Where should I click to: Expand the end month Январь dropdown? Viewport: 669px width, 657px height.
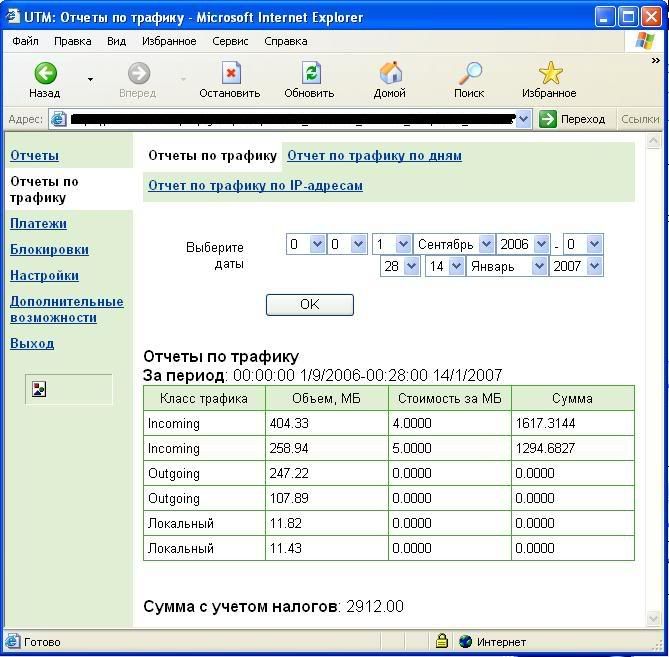pos(540,267)
